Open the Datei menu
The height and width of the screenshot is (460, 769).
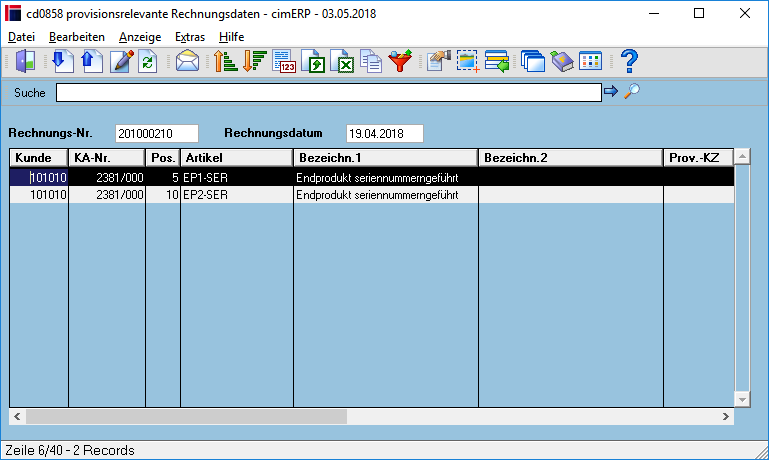22,37
